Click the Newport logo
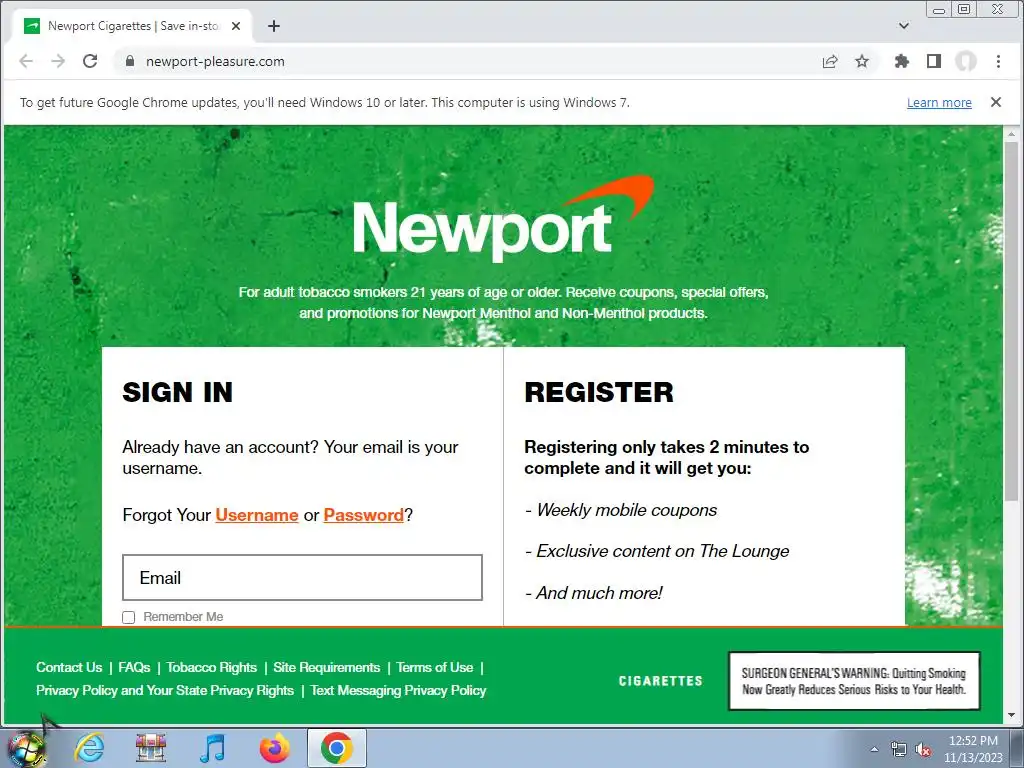Screen dimensions: 1024x768 pos(503,219)
